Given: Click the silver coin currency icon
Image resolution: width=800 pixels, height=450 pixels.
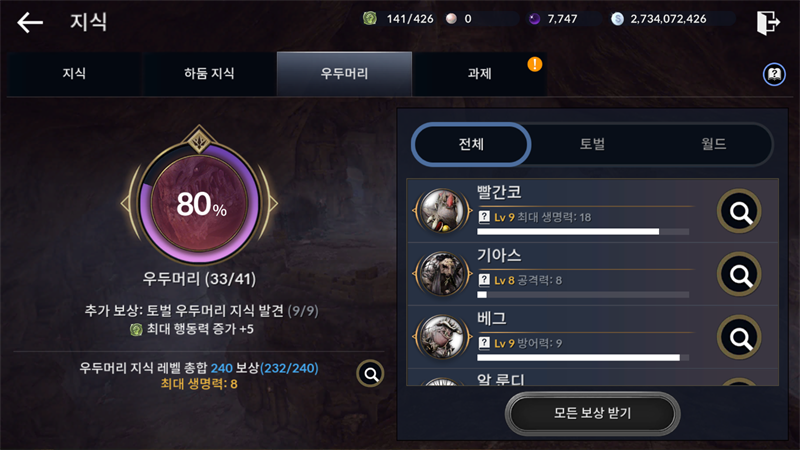Looking at the screenshot, I should (617, 19).
